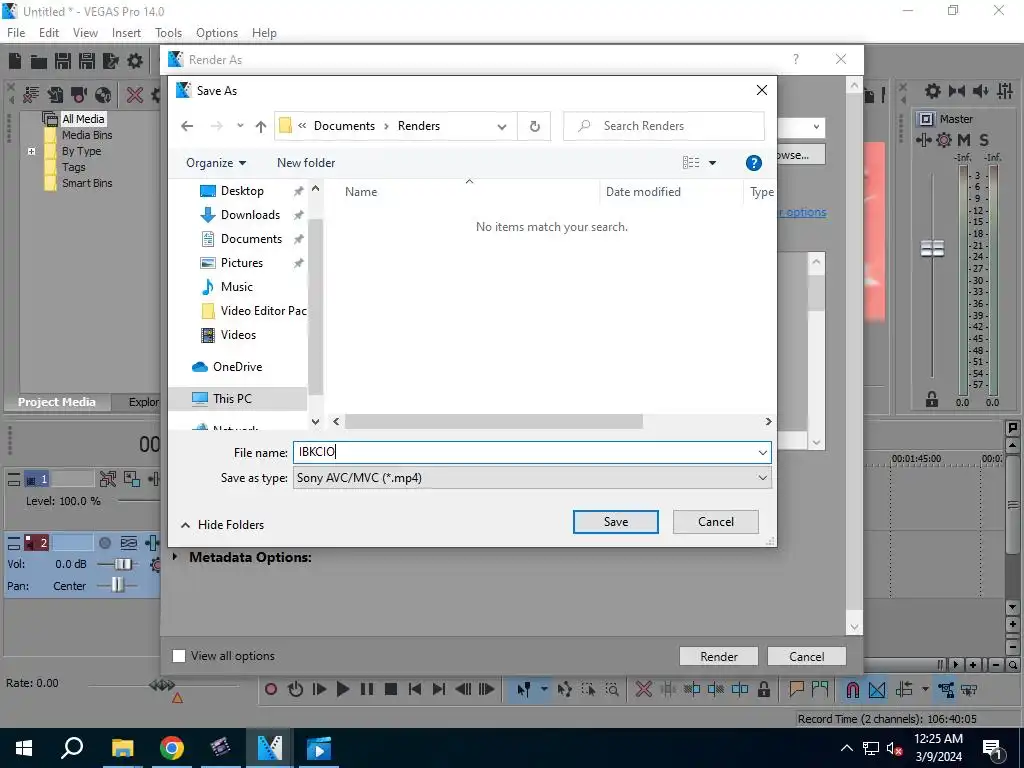This screenshot has width=1024, height=768.
Task: Click the Project Properties gear icon
Action: [135, 61]
